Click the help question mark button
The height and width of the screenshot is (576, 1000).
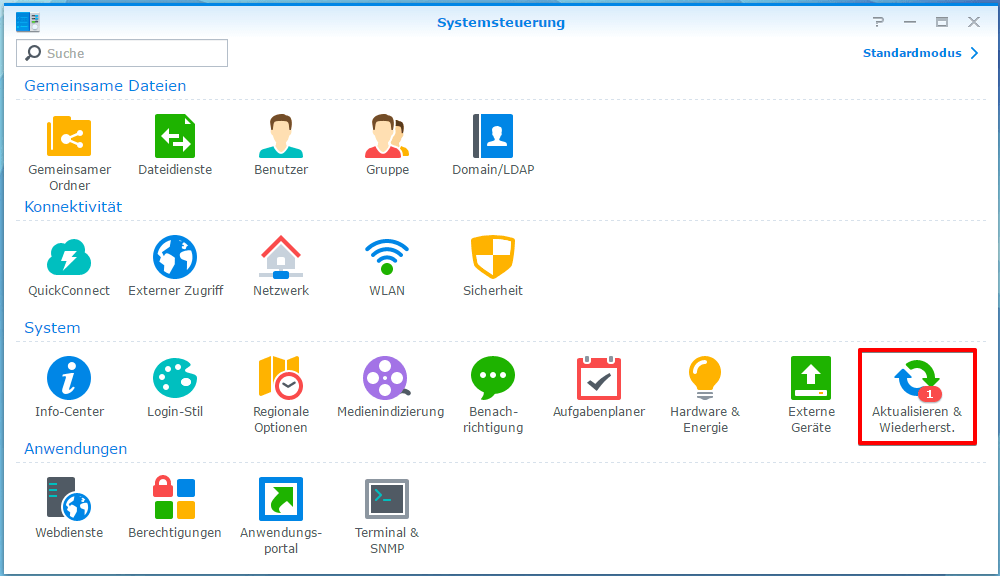[x=878, y=22]
